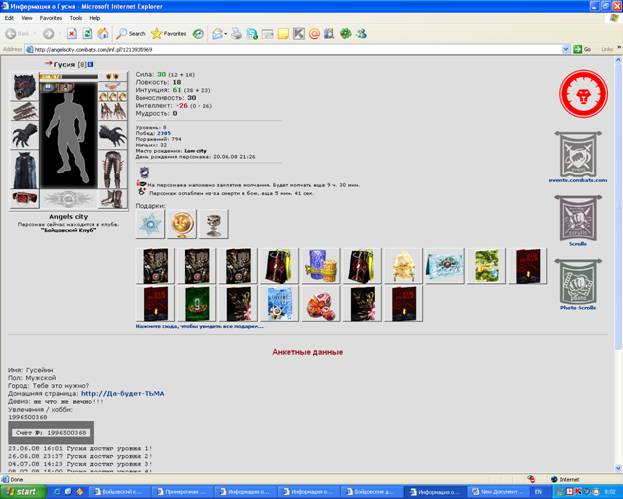The width and height of the screenshot is (623, 499).
Task: Click the orange @ toolbar icon
Action: (314, 34)
